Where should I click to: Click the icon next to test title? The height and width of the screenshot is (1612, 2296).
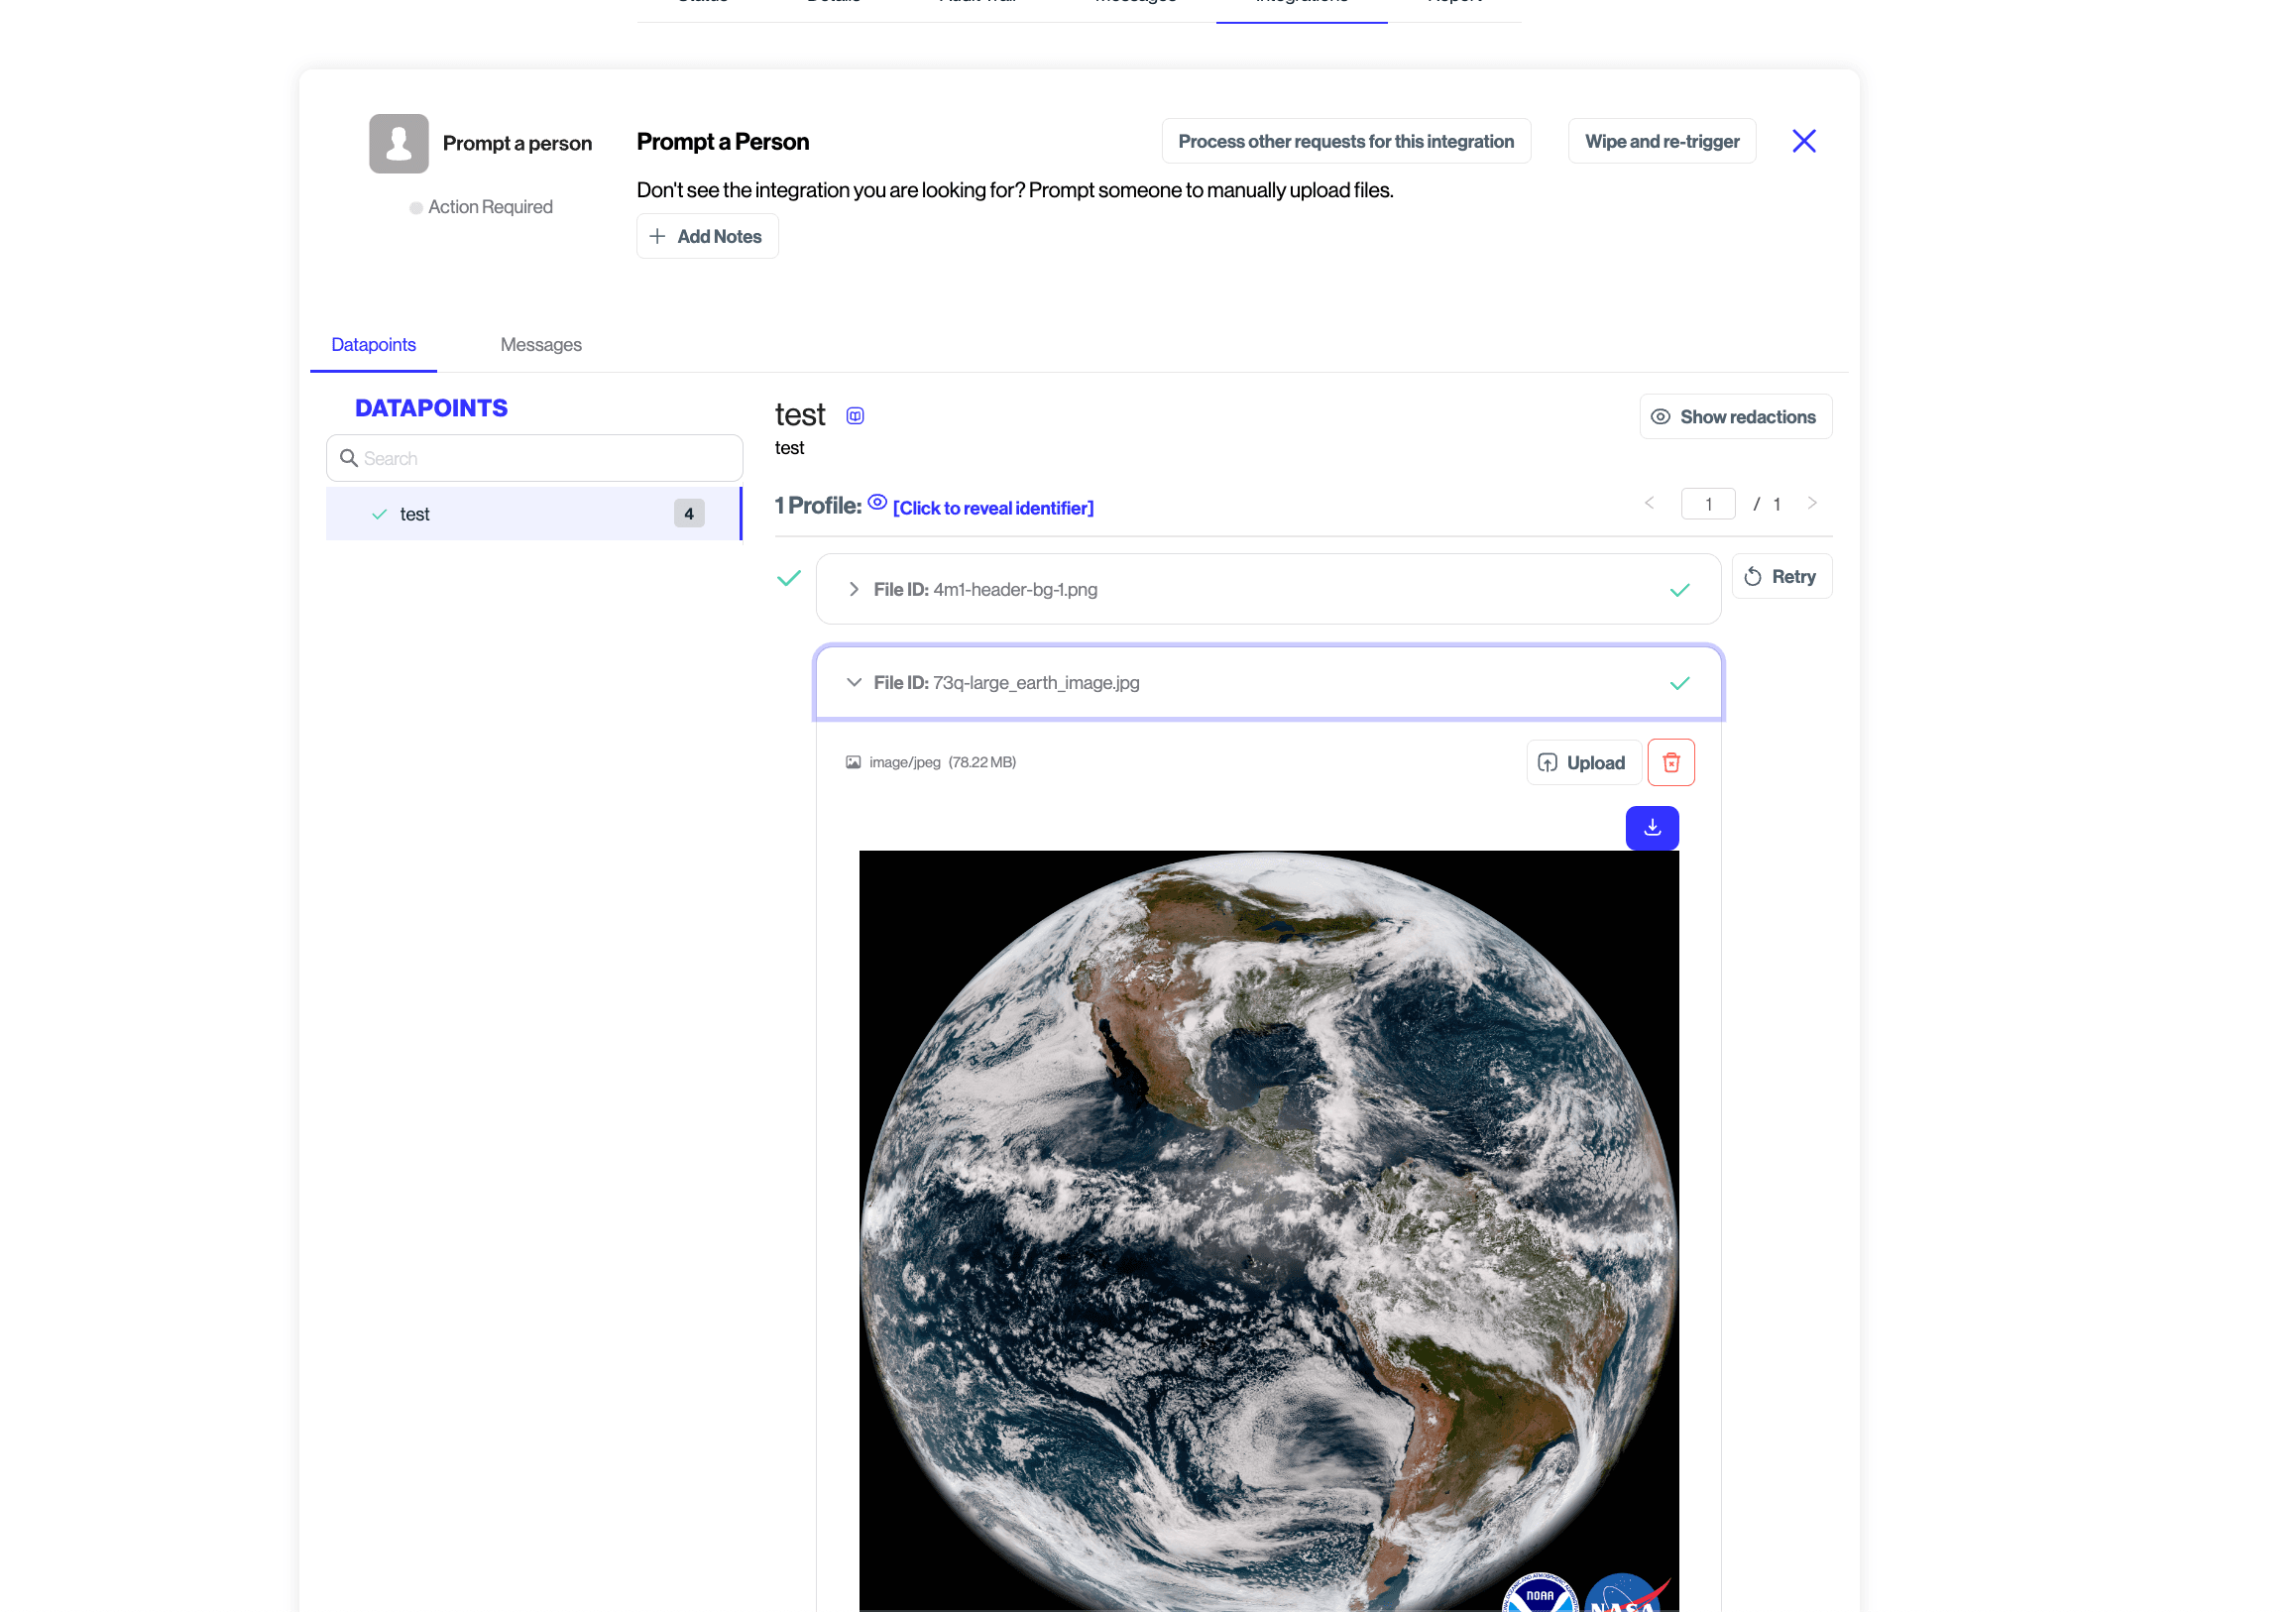coord(854,415)
